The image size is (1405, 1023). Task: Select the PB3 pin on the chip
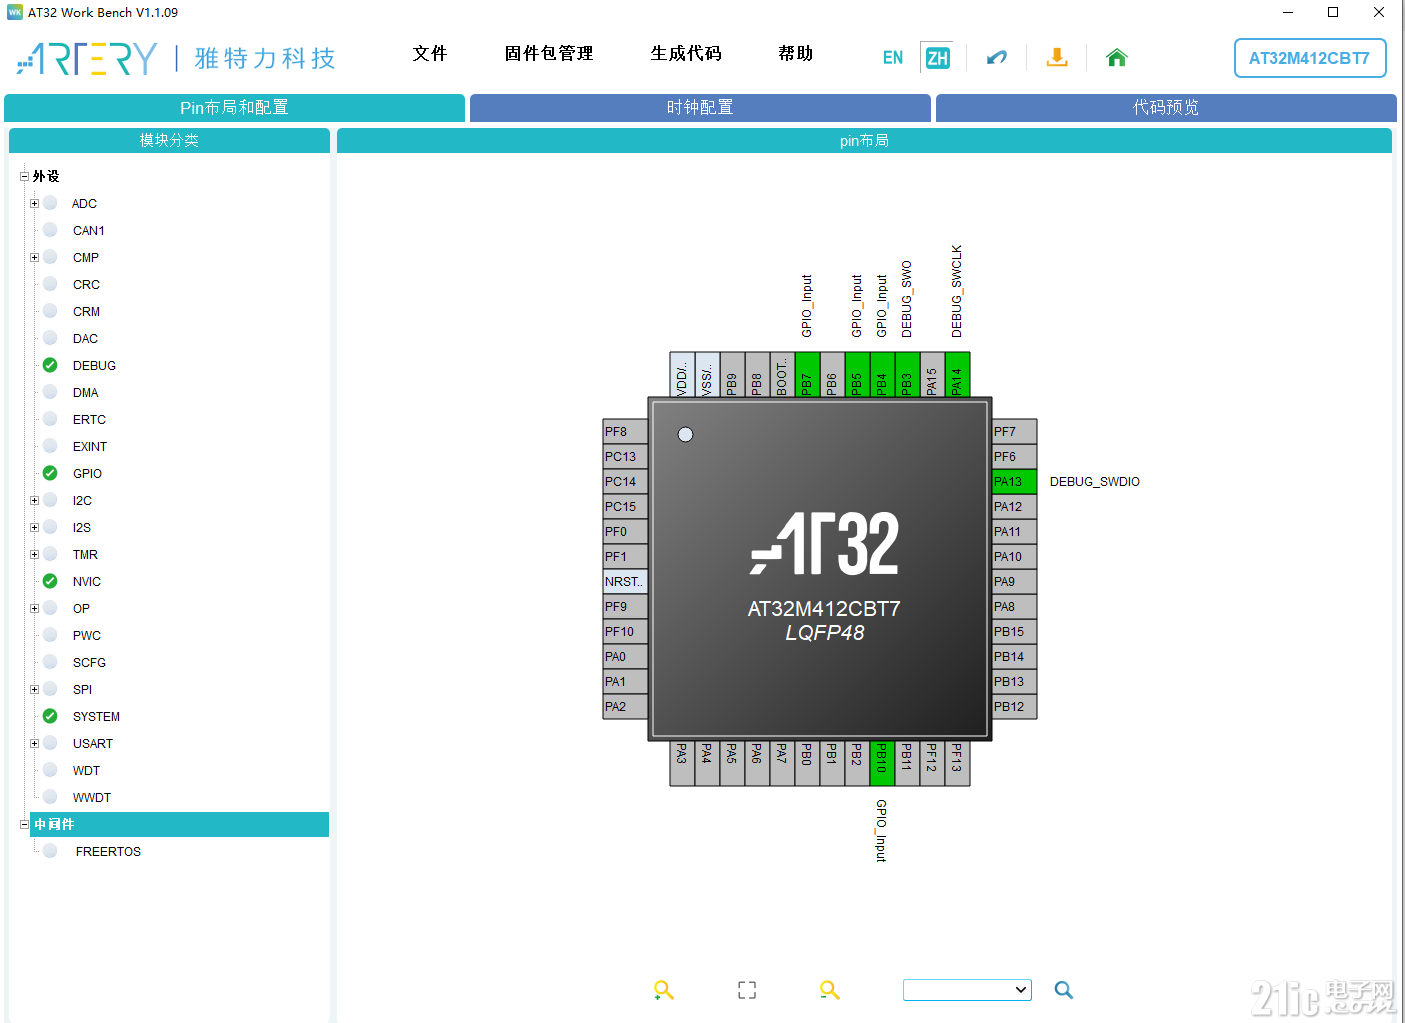tap(907, 374)
